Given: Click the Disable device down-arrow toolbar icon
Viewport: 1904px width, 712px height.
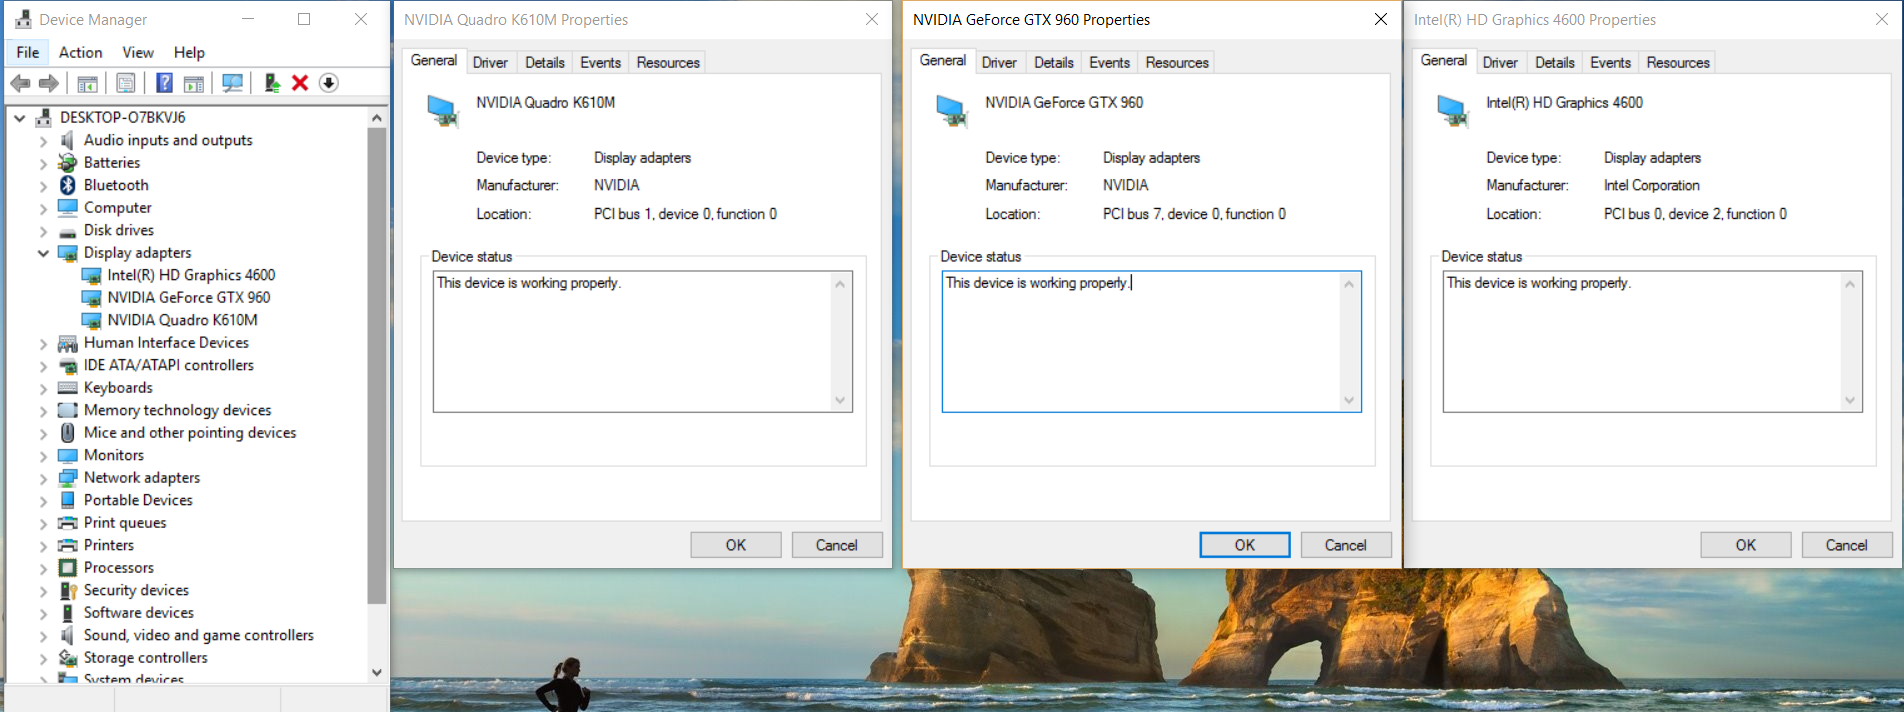Looking at the screenshot, I should (329, 83).
